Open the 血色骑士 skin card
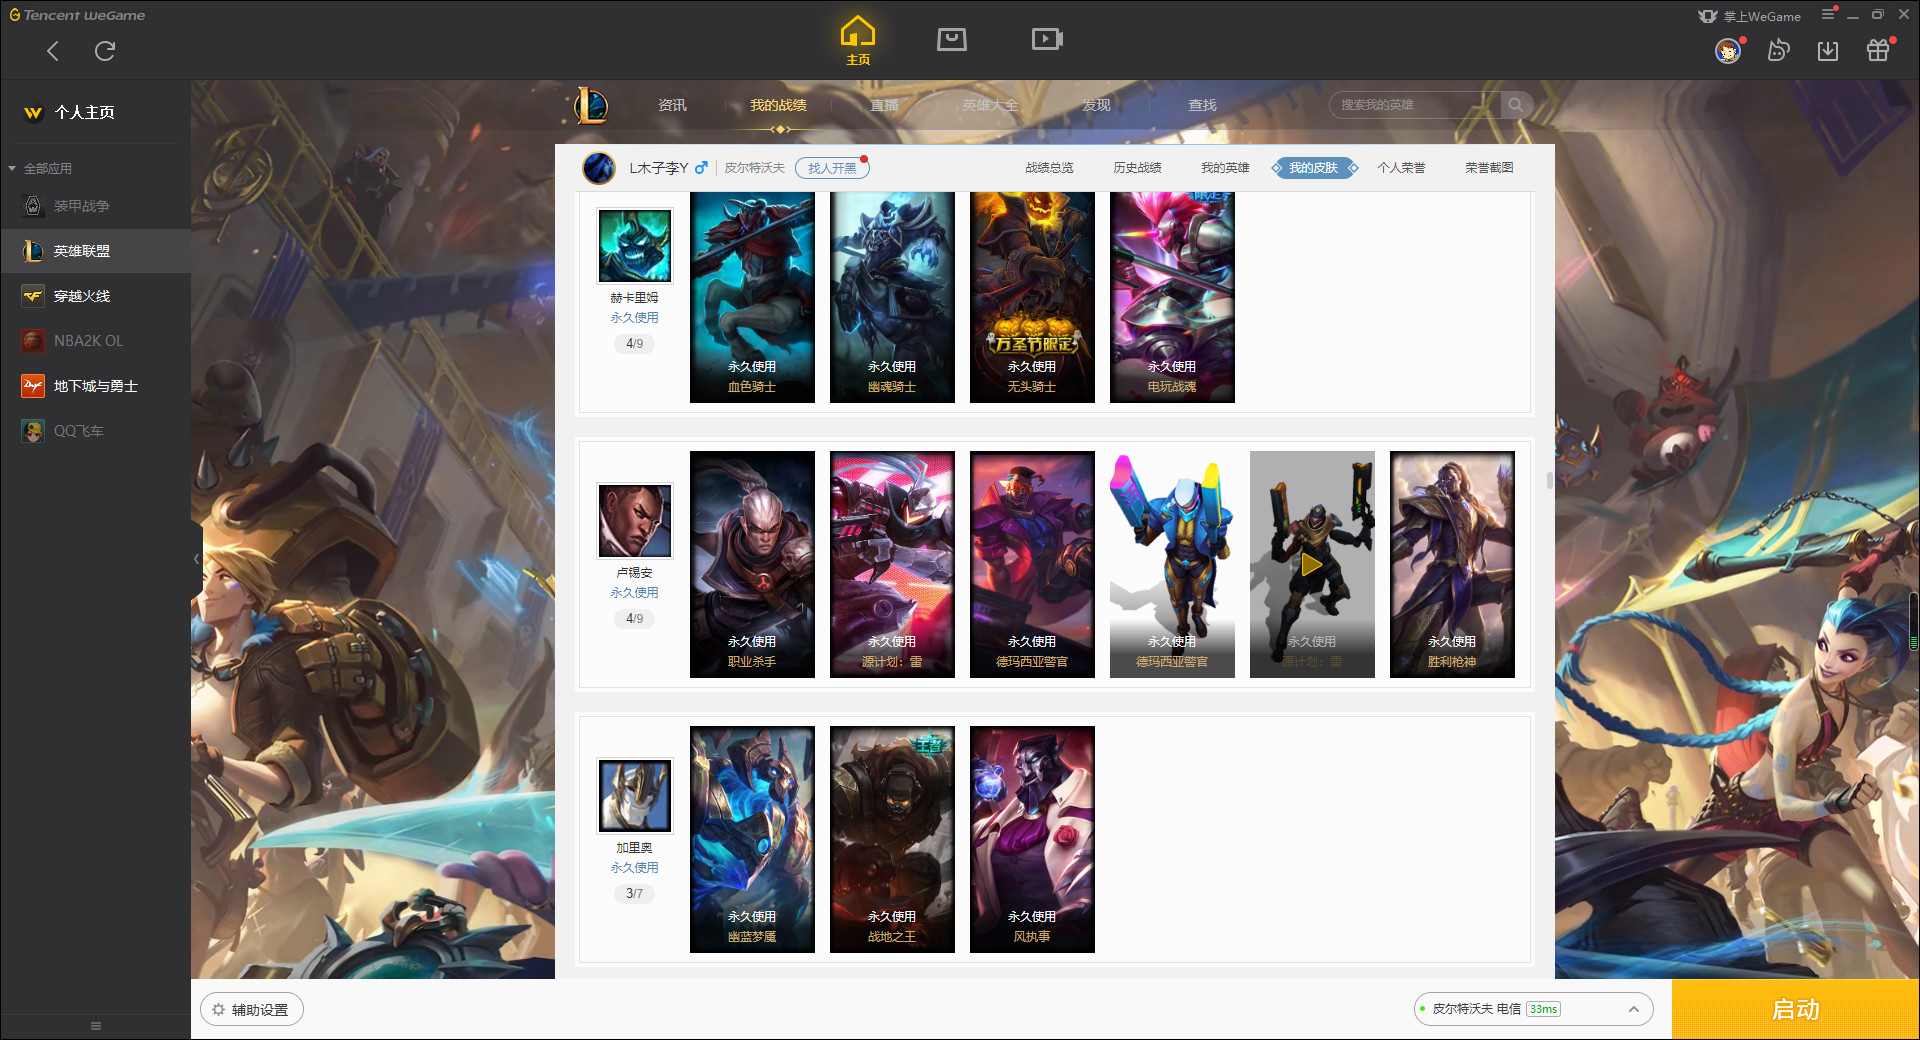This screenshot has width=1920, height=1040. tap(752, 298)
